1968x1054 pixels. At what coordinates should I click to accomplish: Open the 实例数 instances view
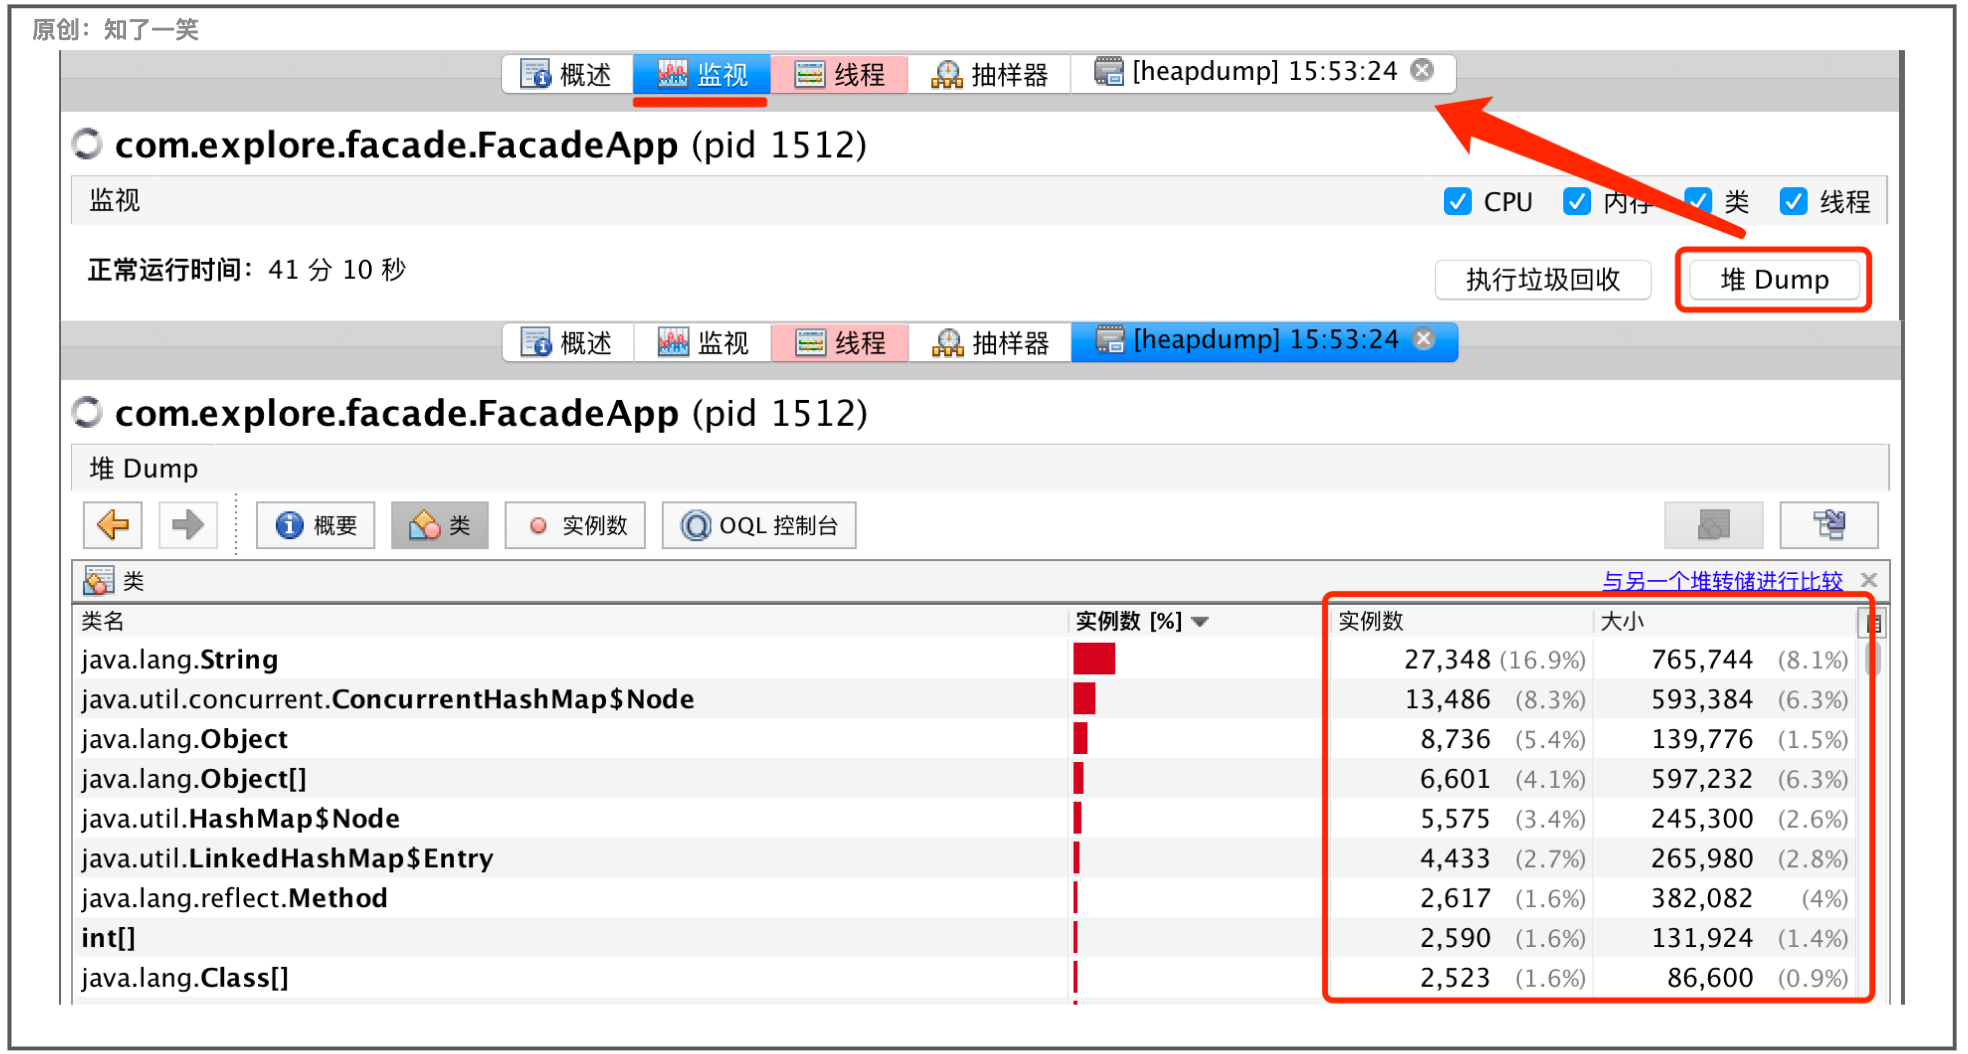pos(576,525)
